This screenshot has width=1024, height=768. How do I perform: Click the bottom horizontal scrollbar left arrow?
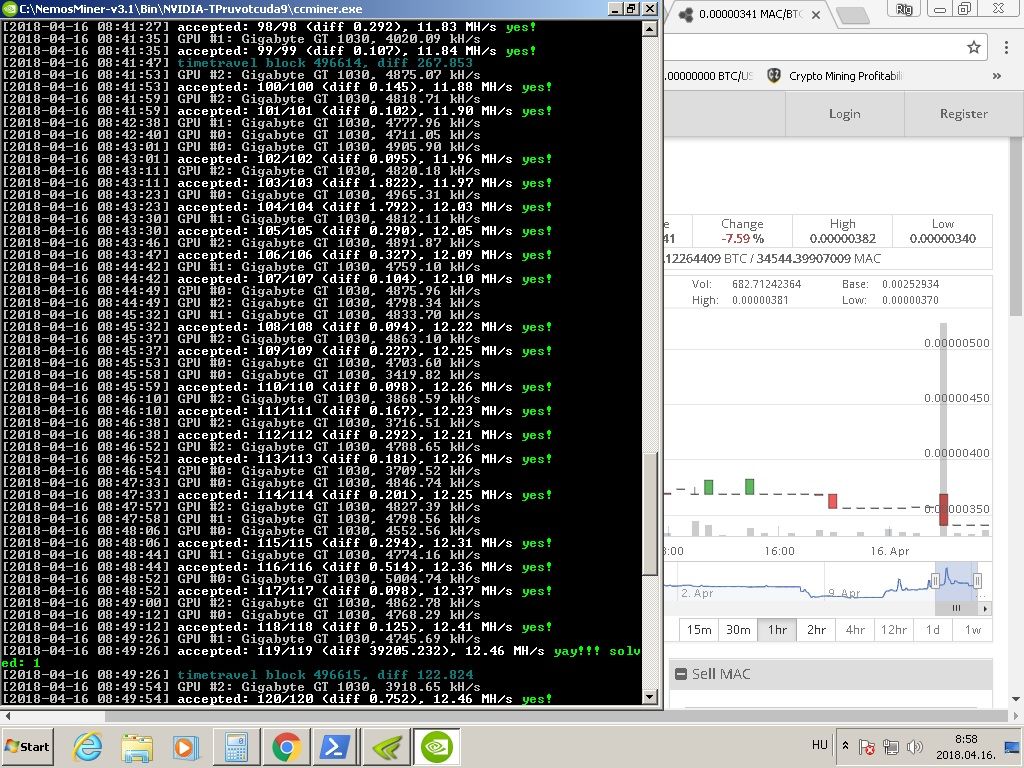(7, 716)
